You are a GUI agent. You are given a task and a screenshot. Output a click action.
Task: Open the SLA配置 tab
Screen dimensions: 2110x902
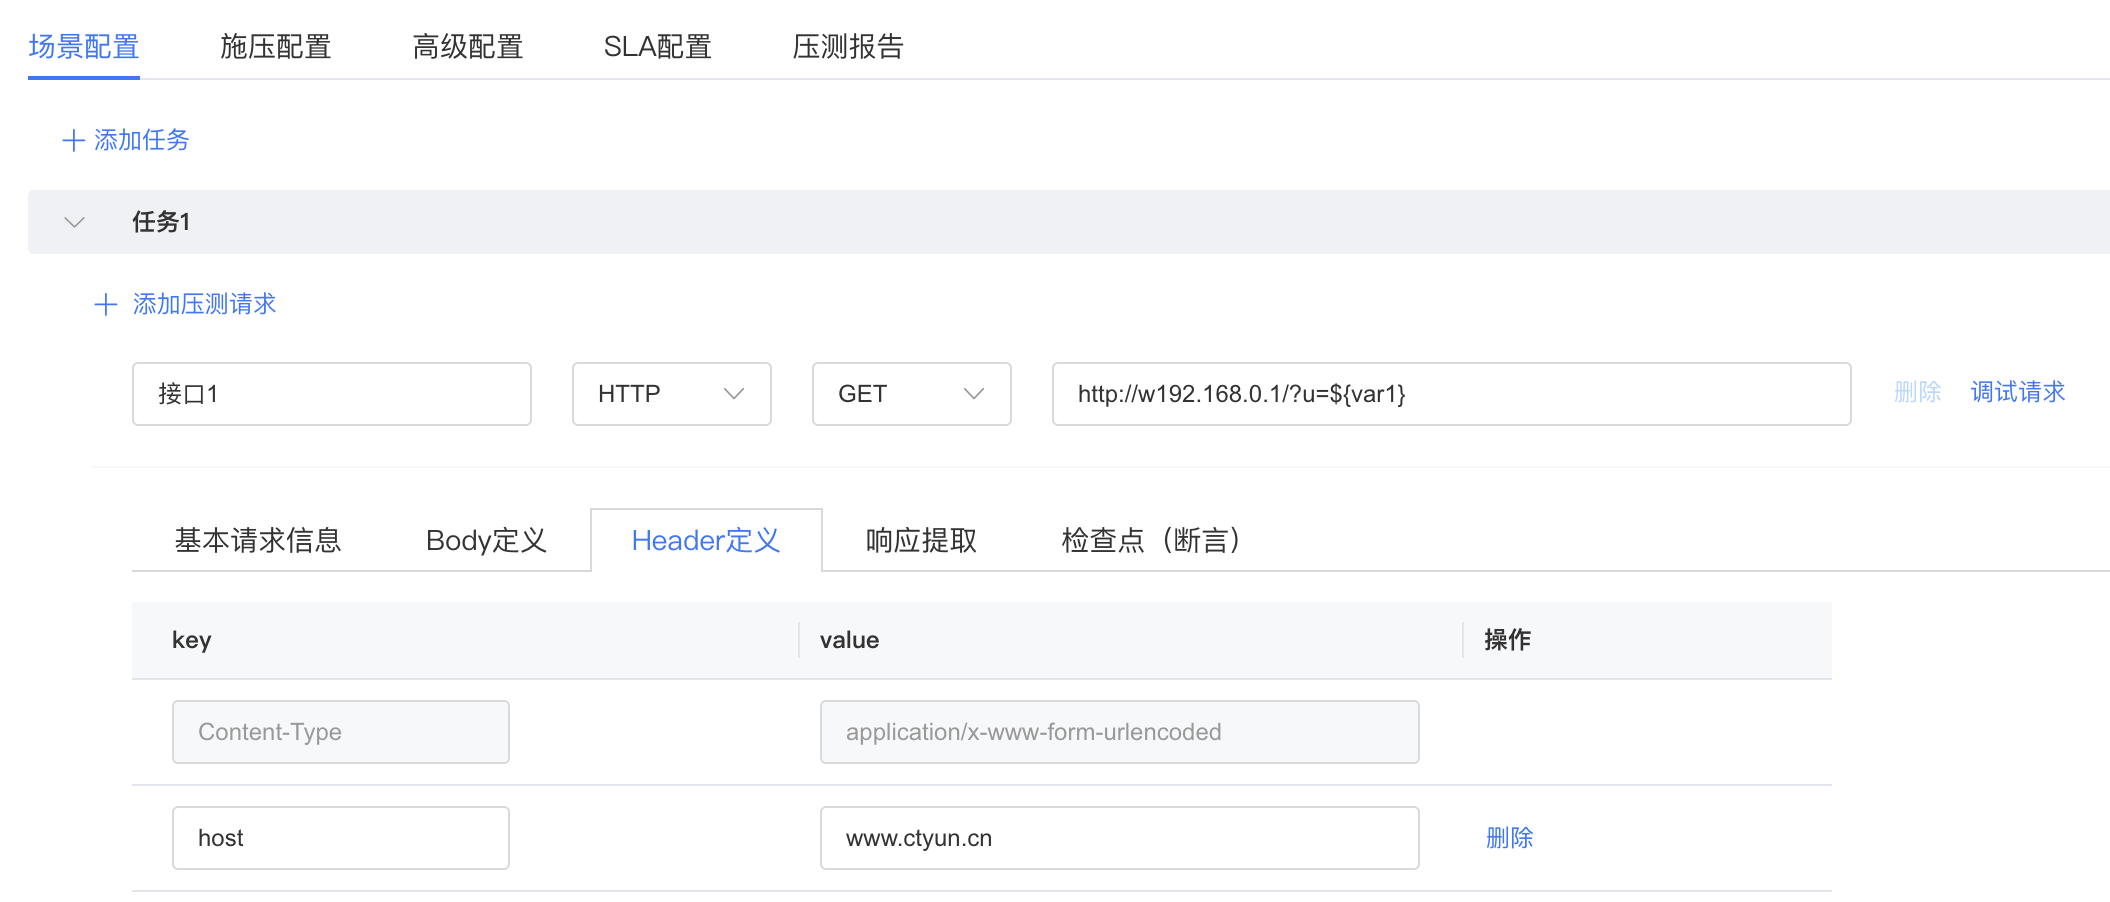click(657, 47)
